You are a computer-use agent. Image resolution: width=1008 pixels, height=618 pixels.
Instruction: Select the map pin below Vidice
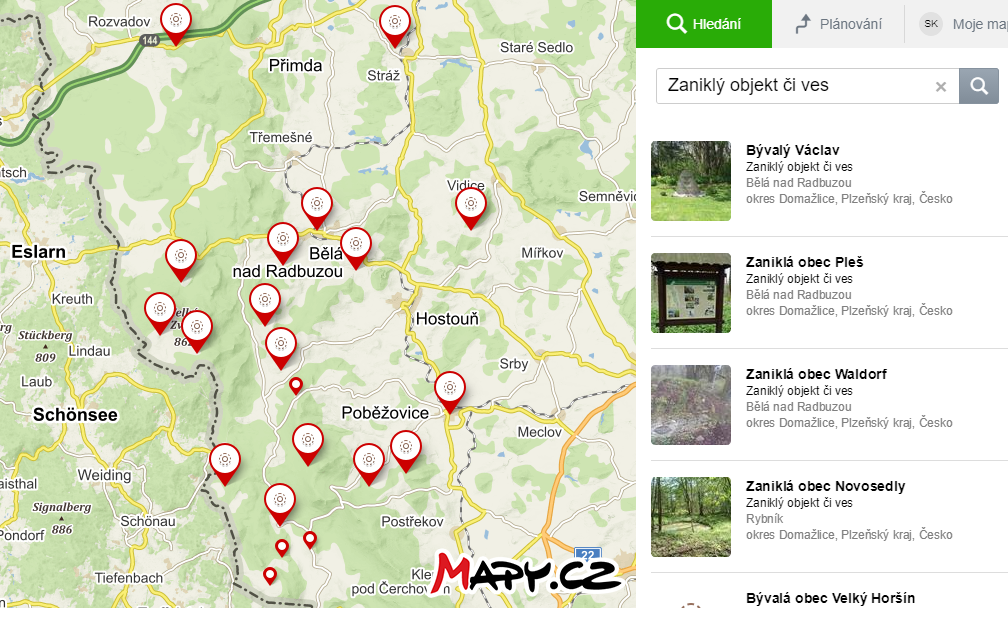click(x=471, y=207)
